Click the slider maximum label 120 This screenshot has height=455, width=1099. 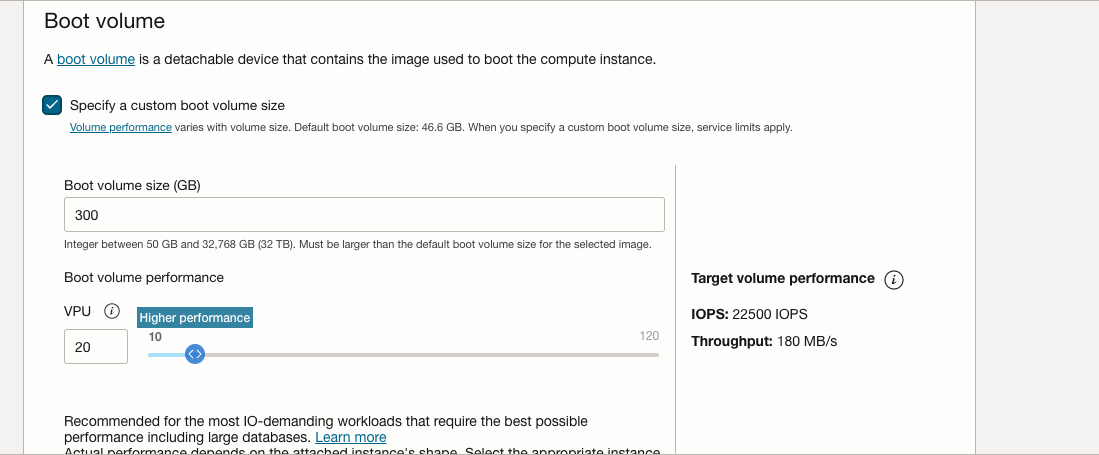[x=649, y=336]
